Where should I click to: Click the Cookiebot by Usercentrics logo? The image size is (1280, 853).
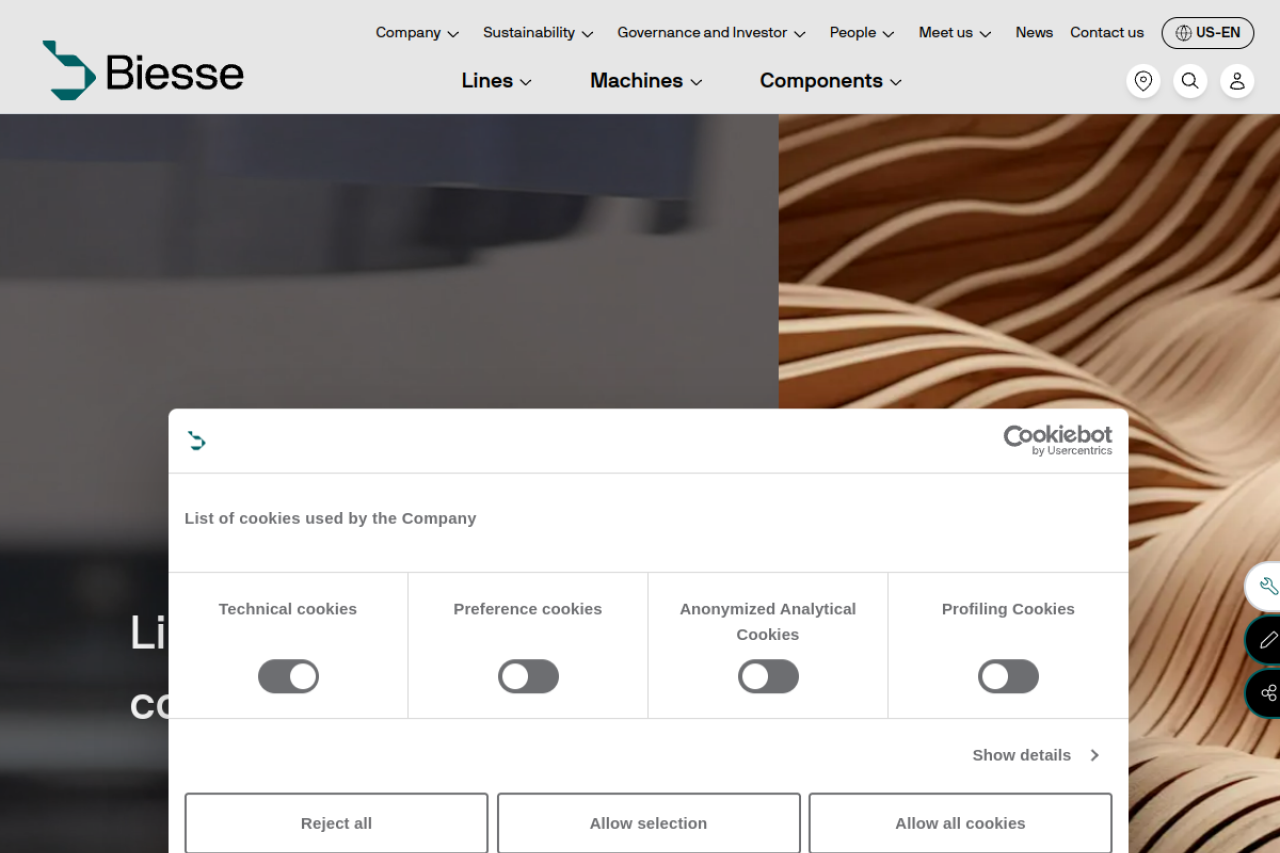(x=1057, y=440)
